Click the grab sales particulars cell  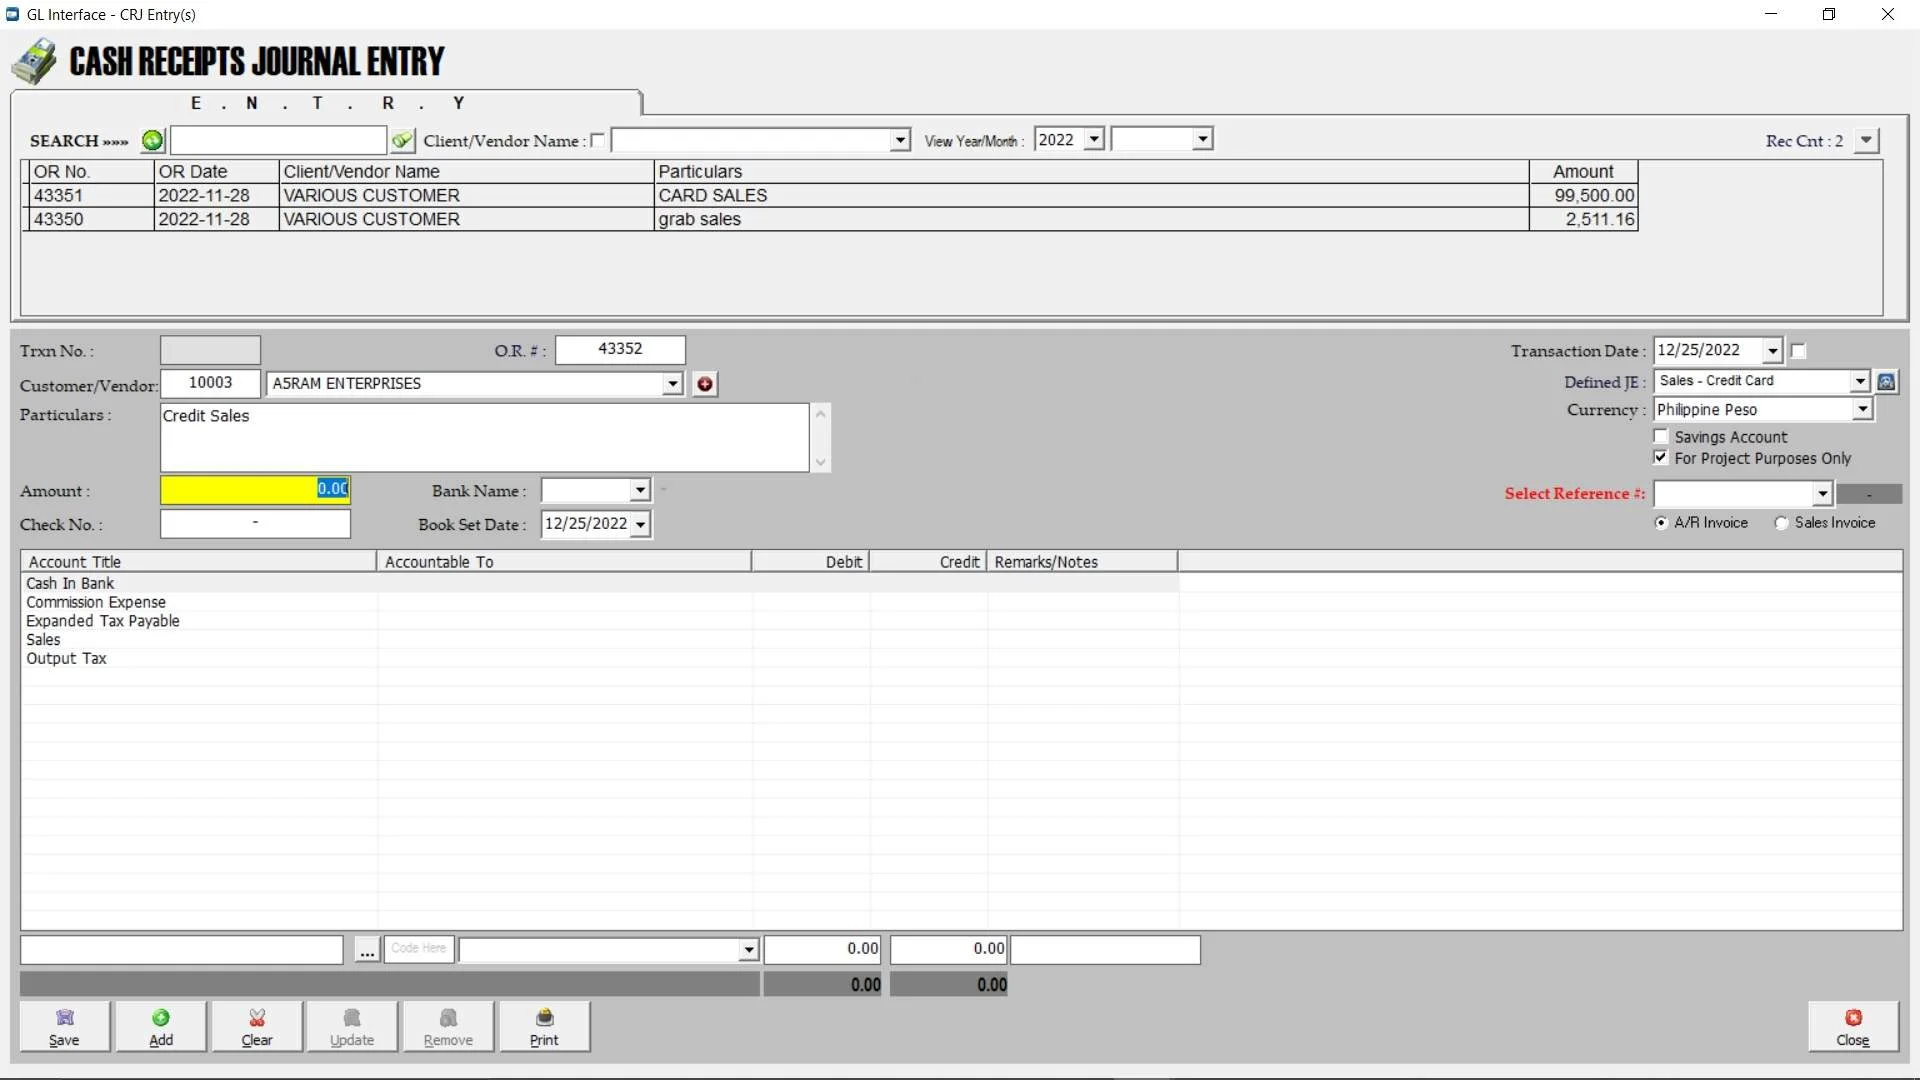(x=1091, y=220)
